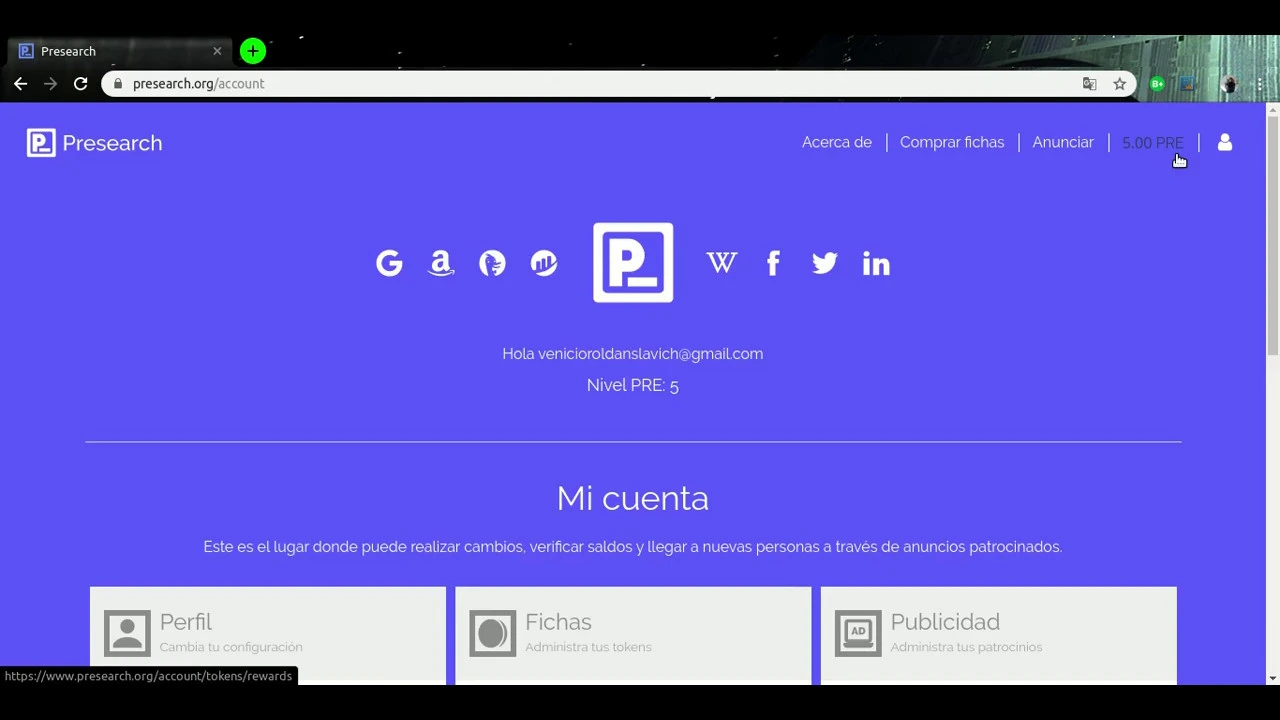Select the Google search provider icon

[389, 263]
